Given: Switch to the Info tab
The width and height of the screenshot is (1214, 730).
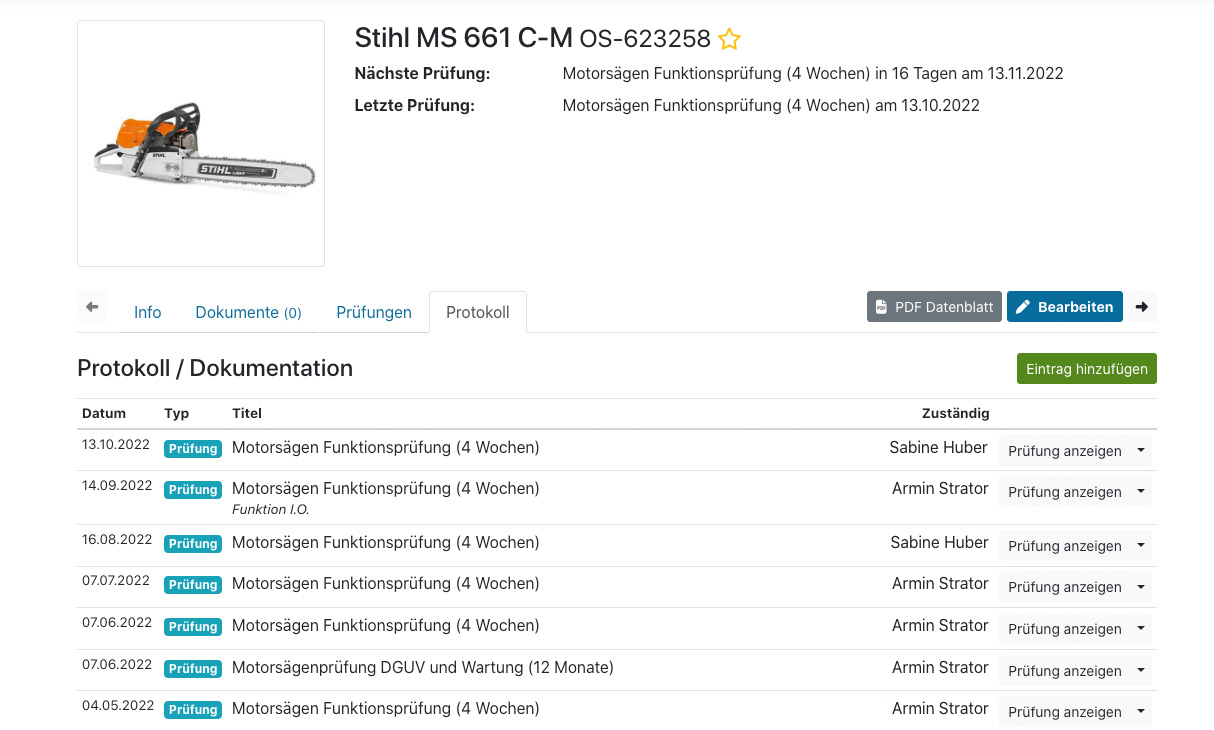Looking at the screenshot, I should (148, 312).
